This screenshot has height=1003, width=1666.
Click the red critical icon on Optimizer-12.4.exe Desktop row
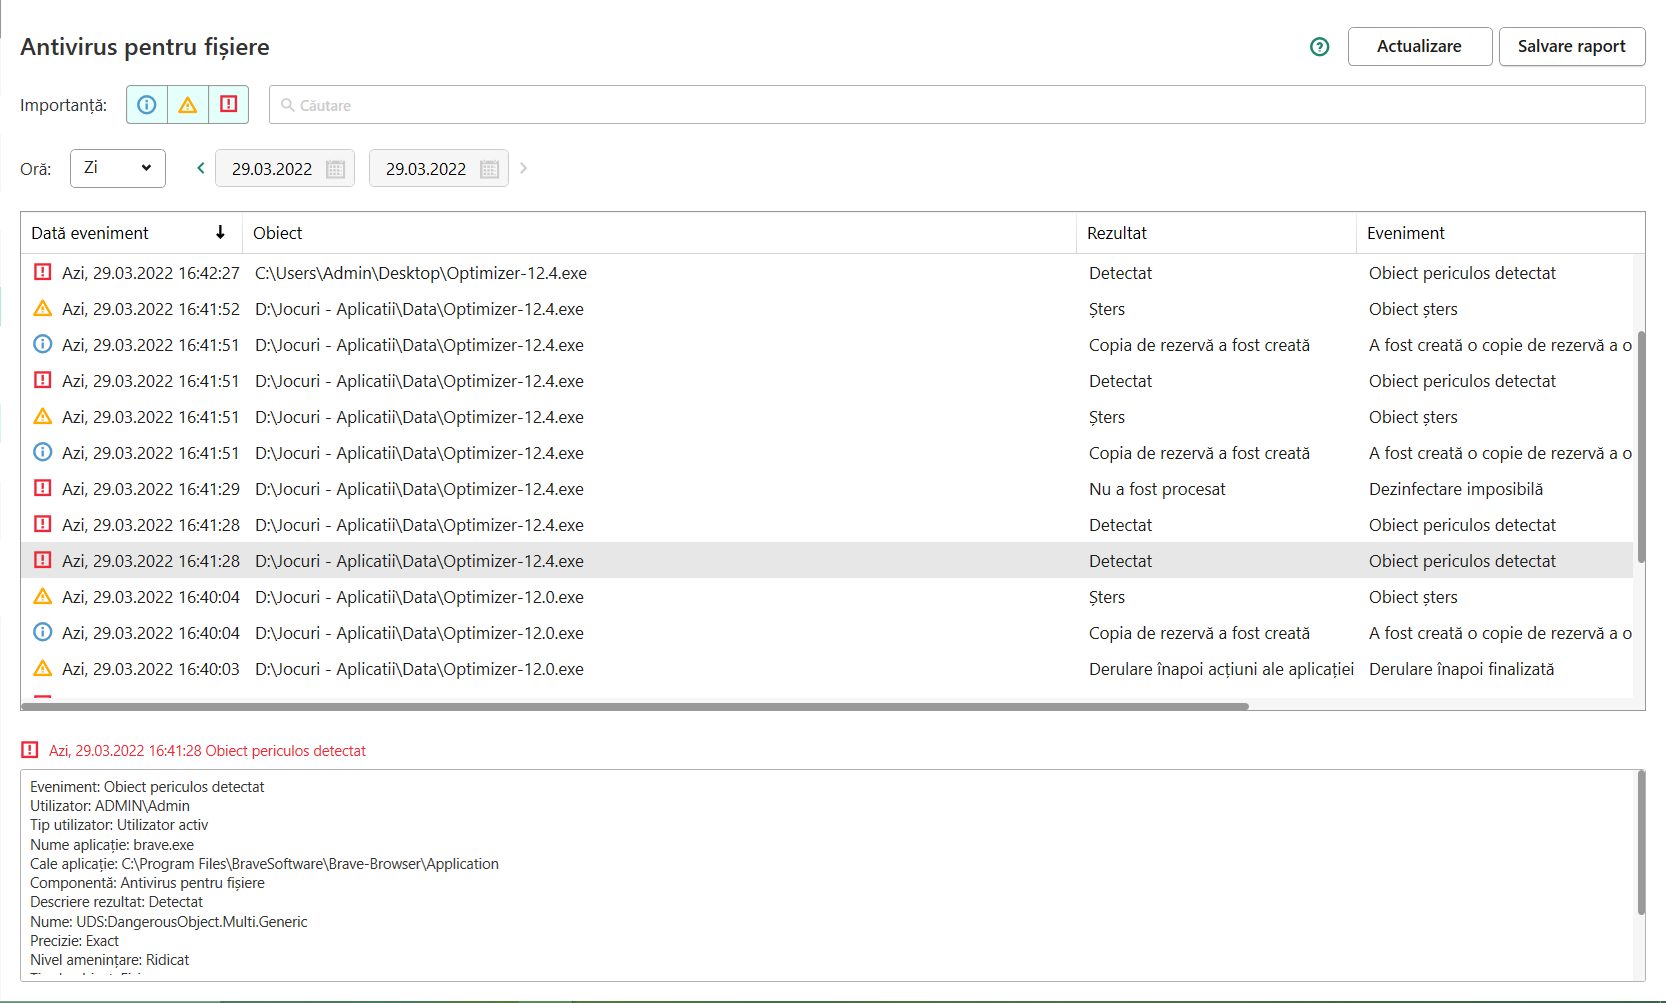[x=42, y=272]
